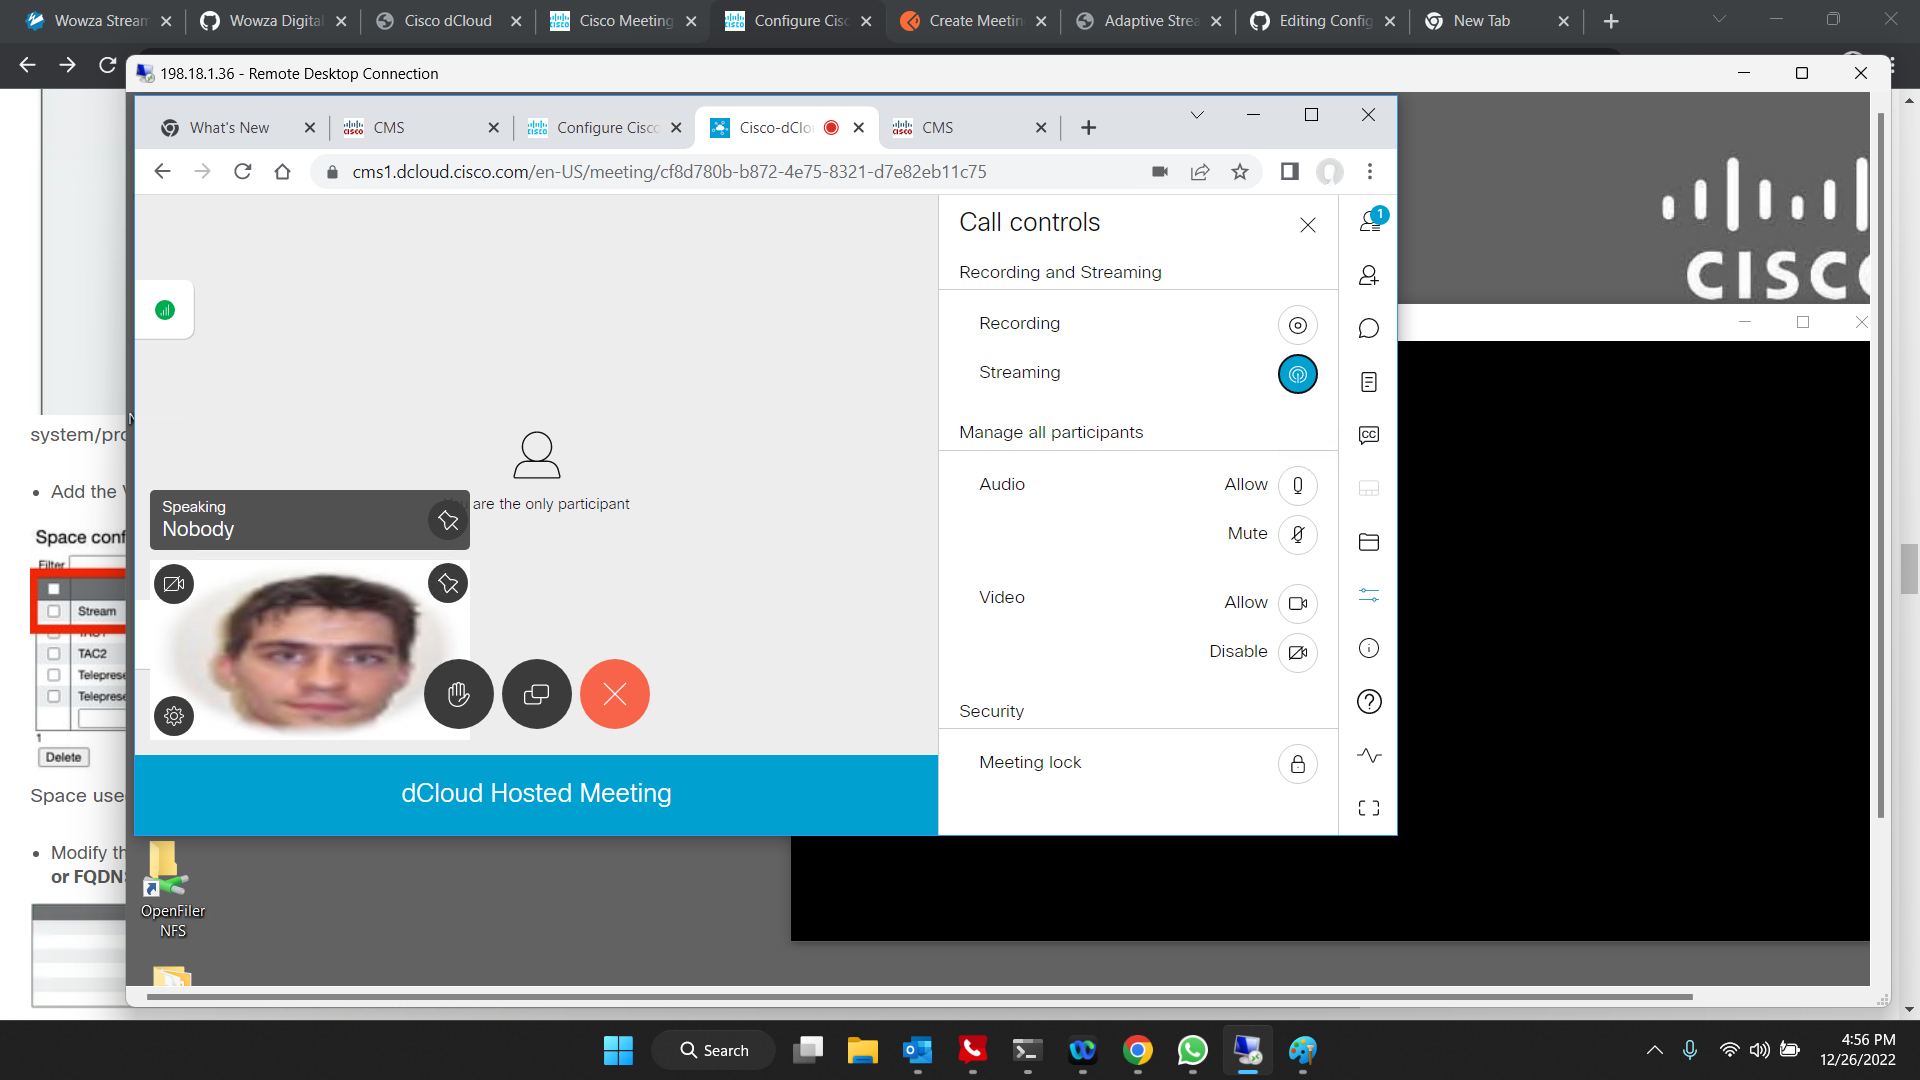
Task: Raise your hand in the meeting
Action: tap(458, 693)
